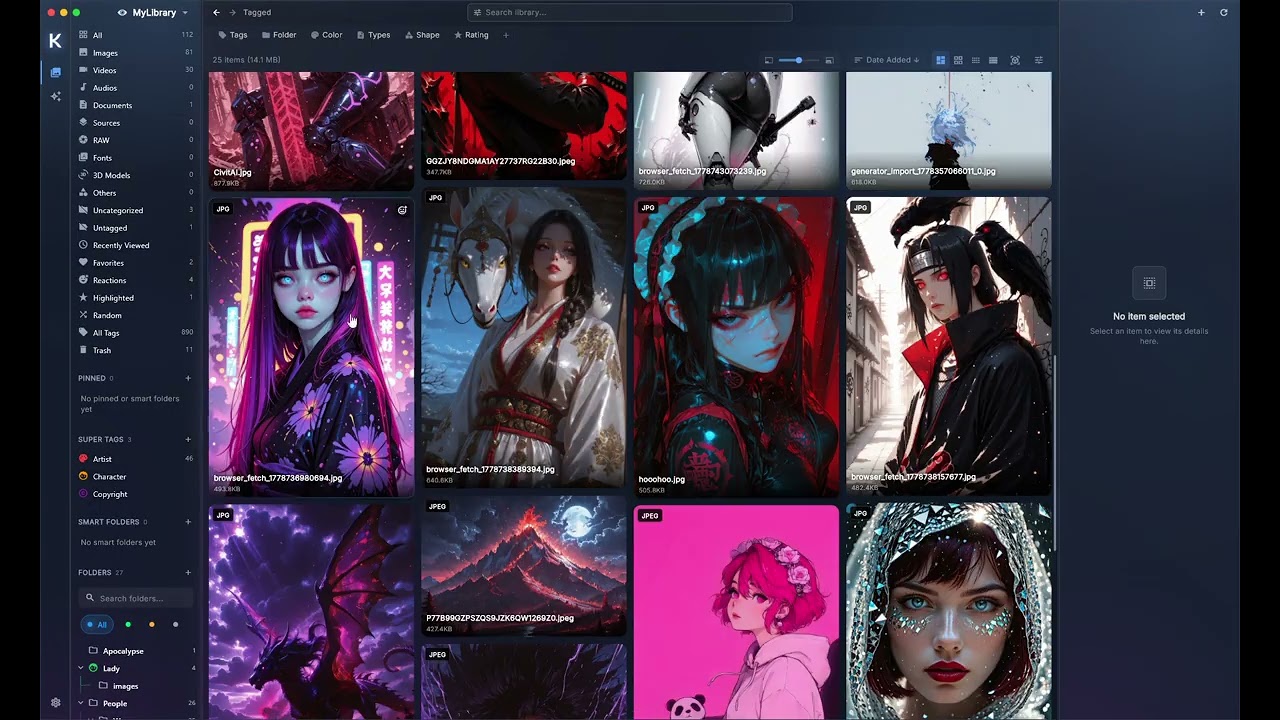
Task: Click the K app logo
Action: [55, 40]
